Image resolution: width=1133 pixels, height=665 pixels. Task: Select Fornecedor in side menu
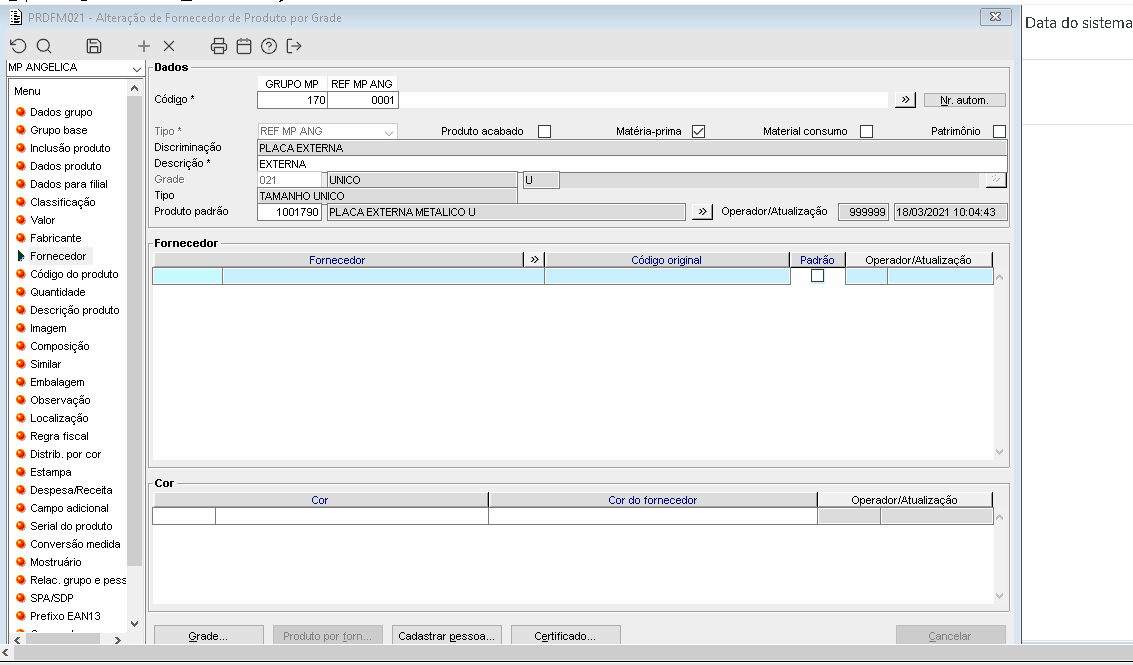(58, 256)
